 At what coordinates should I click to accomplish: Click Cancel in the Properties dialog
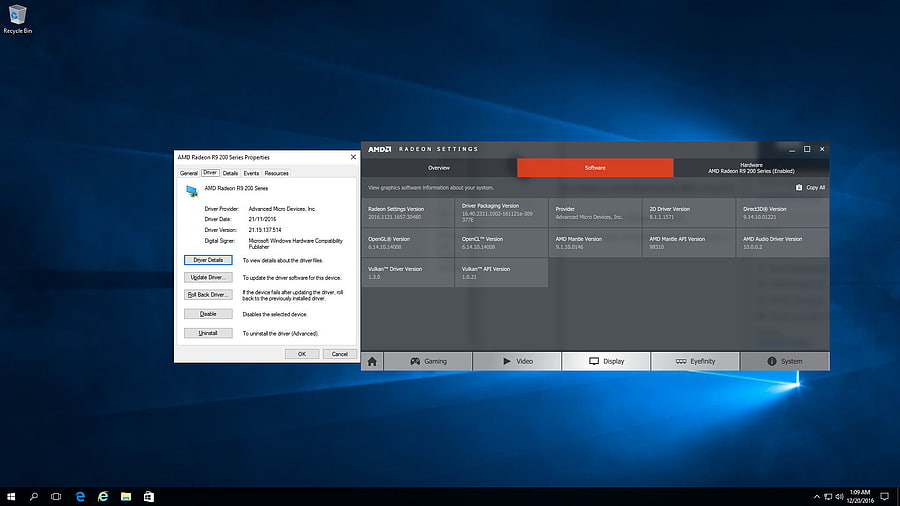point(340,354)
